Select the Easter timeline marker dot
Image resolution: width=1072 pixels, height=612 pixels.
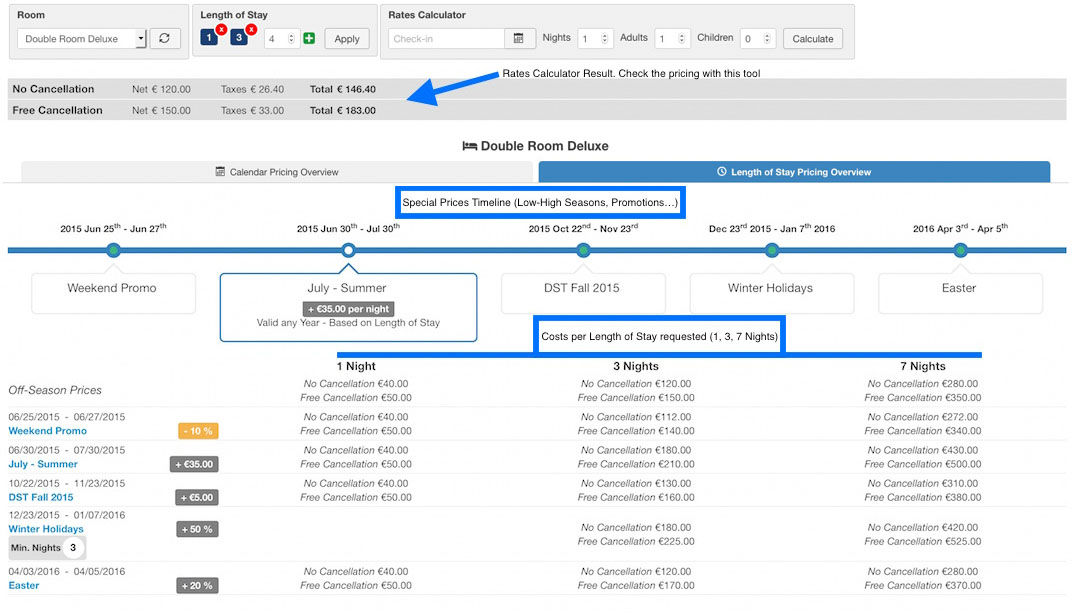[x=960, y=250]
